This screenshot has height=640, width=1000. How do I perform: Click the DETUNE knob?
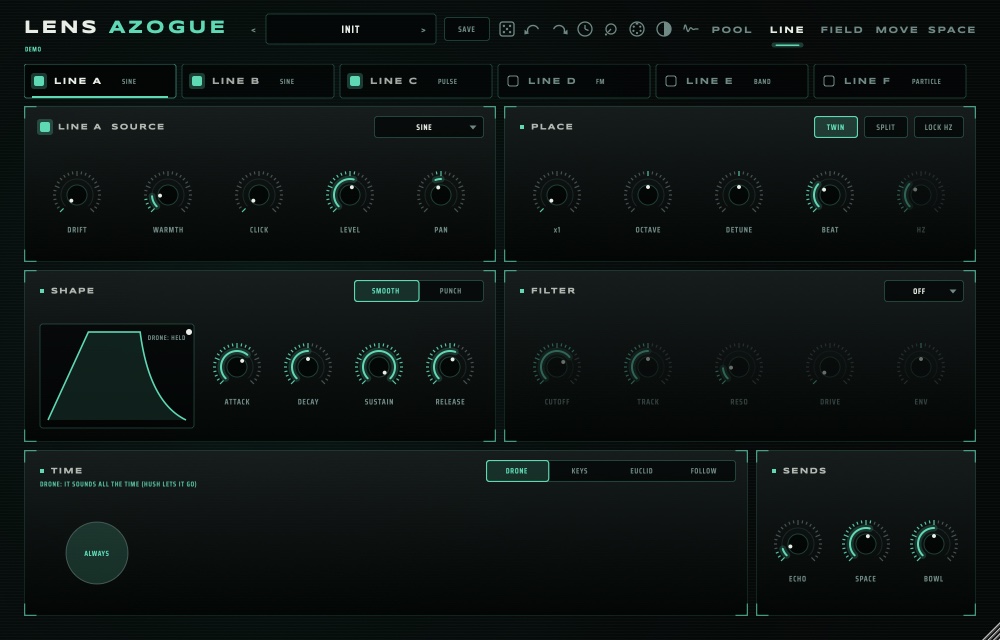pos(739,194)
